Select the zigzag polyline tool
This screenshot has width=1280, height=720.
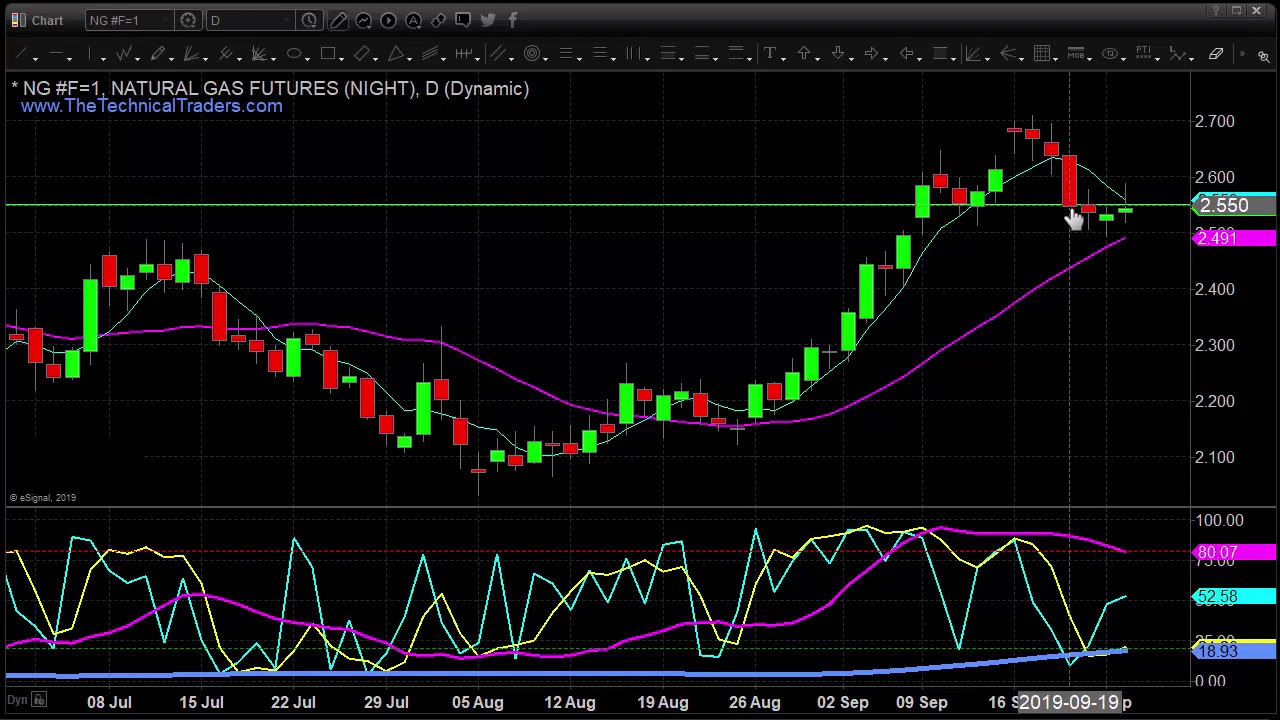[x=123, y=54]
